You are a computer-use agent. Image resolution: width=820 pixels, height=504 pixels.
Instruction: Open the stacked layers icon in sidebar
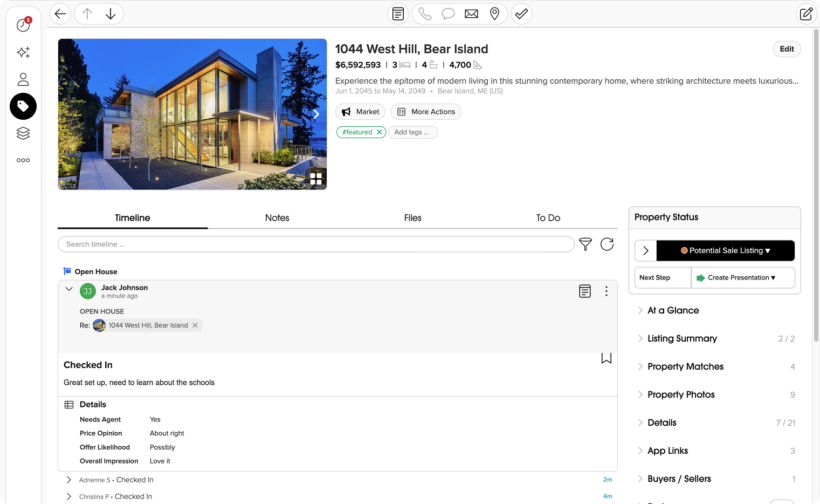point(23,133)
